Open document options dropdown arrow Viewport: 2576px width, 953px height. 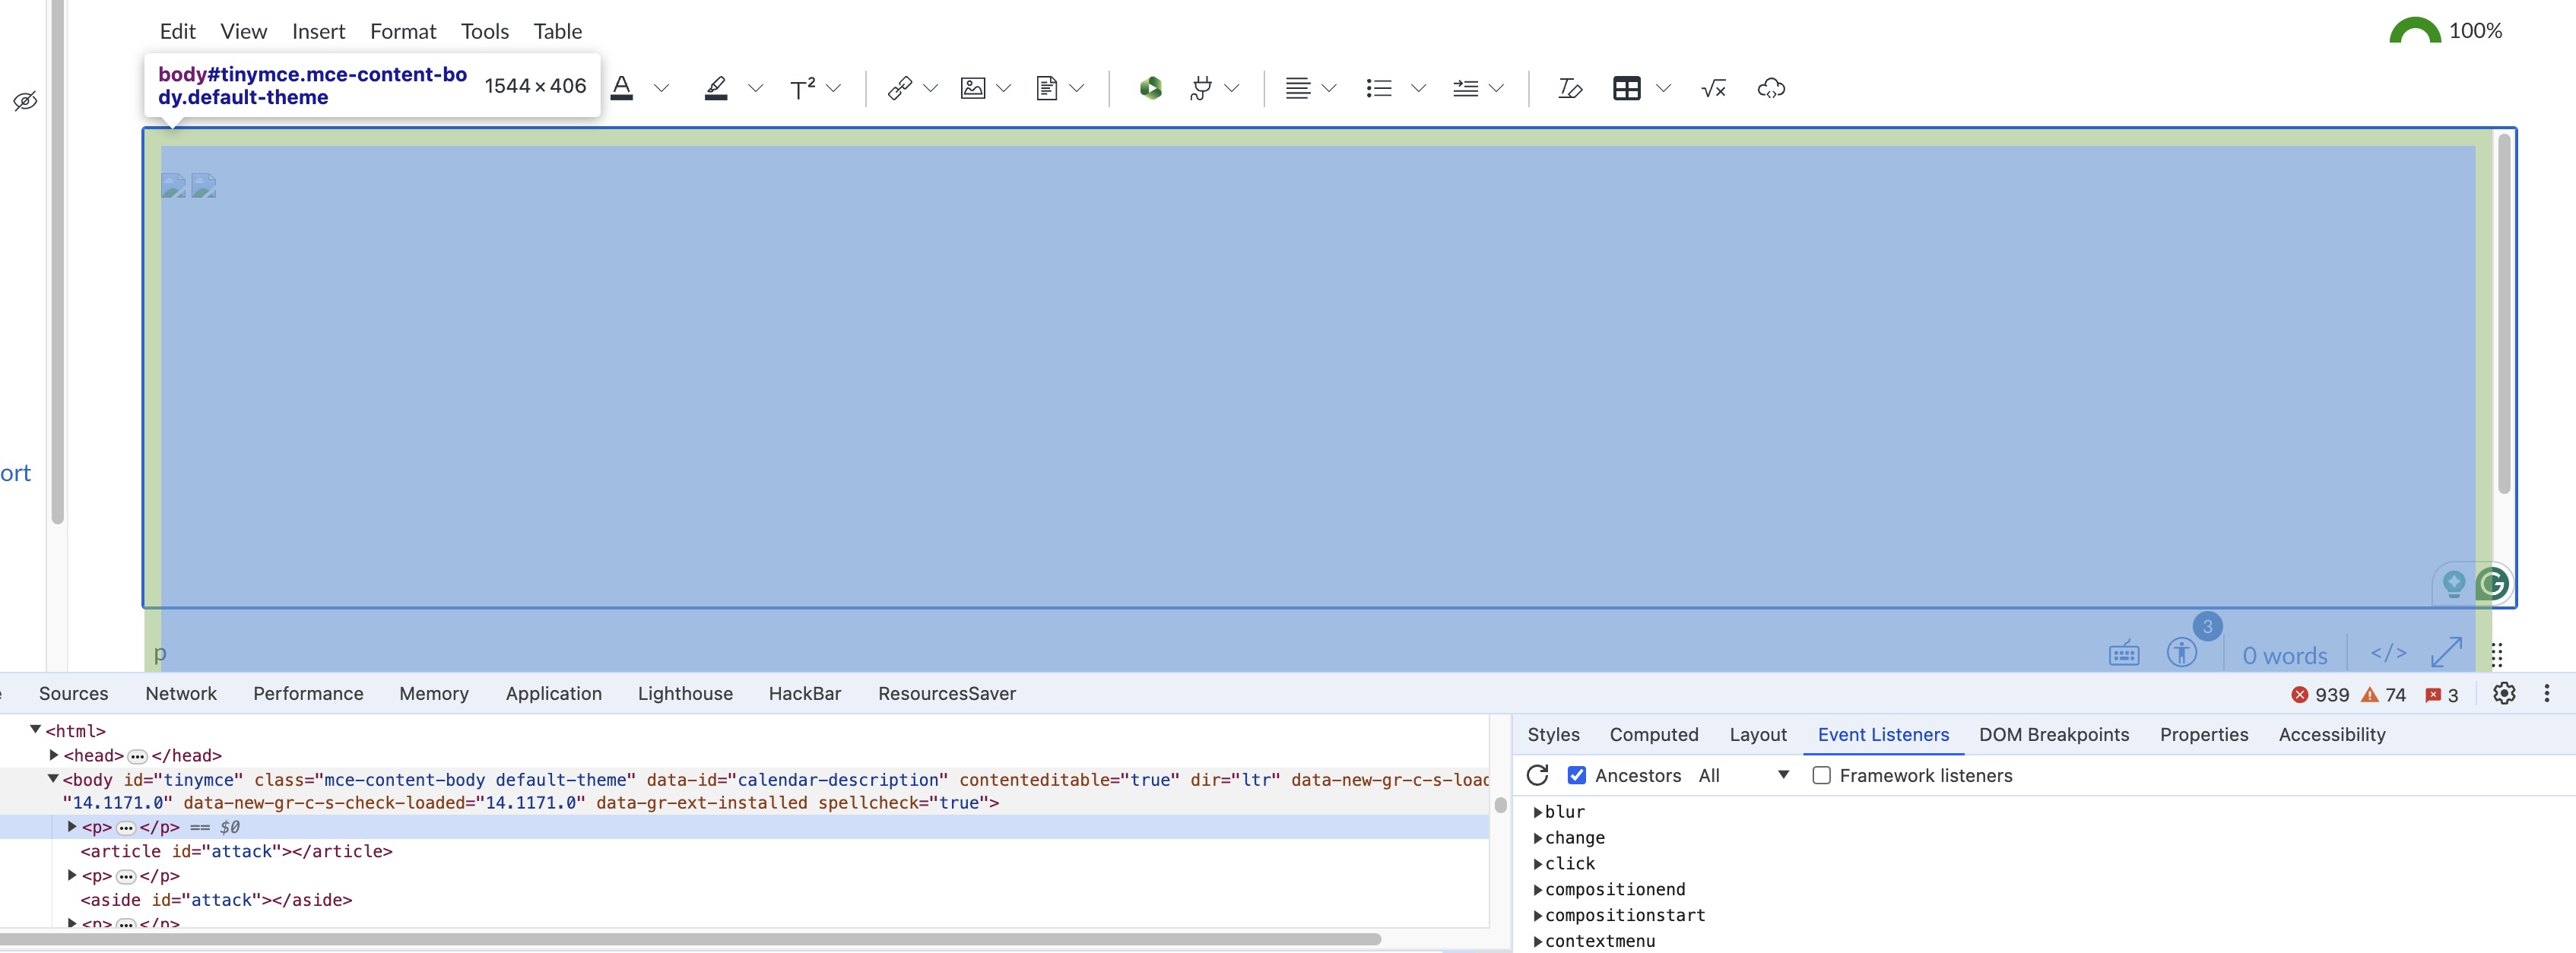tap(1077, 88)
